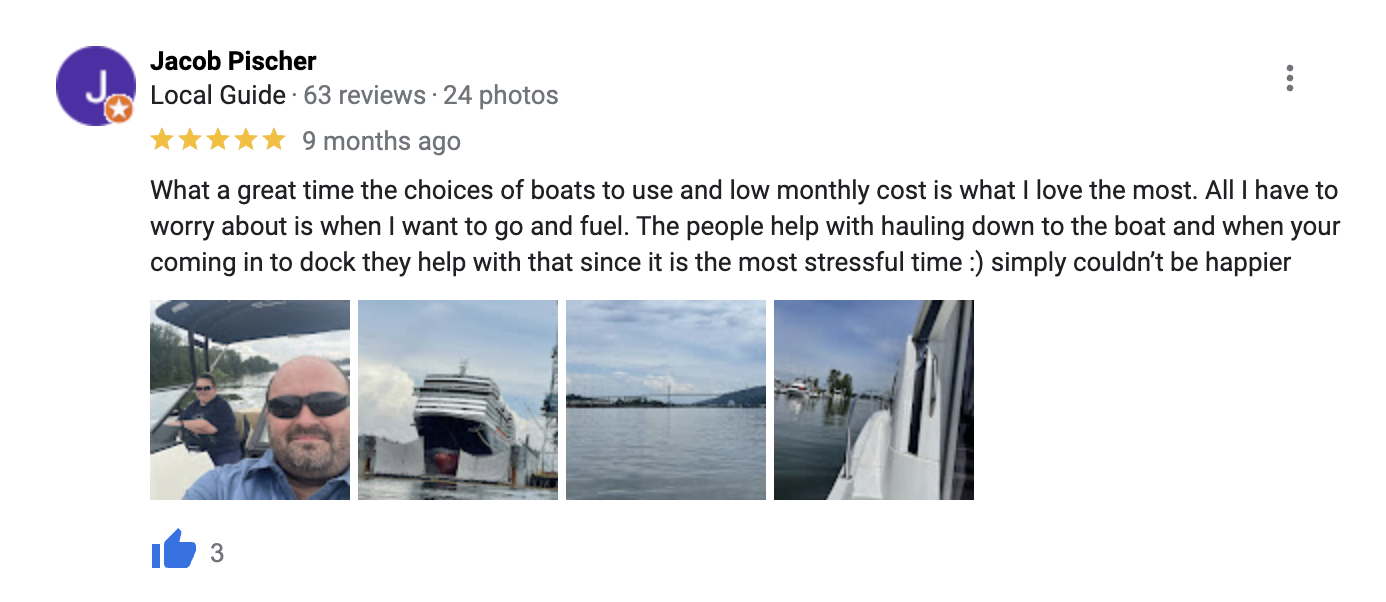
Task: Click the fourth yellow rating star
Action: [x=246, y=140]
